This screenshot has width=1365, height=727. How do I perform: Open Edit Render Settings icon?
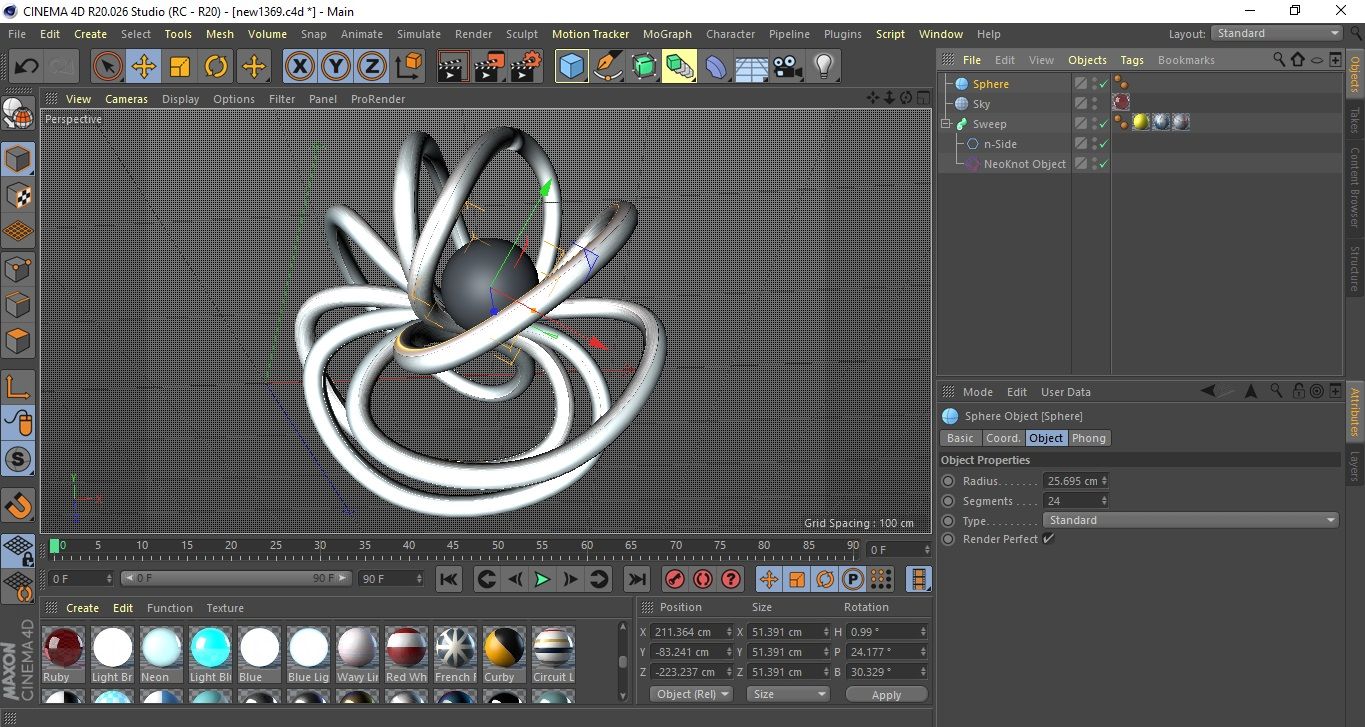pyautogui.click(x=525, y=67)
